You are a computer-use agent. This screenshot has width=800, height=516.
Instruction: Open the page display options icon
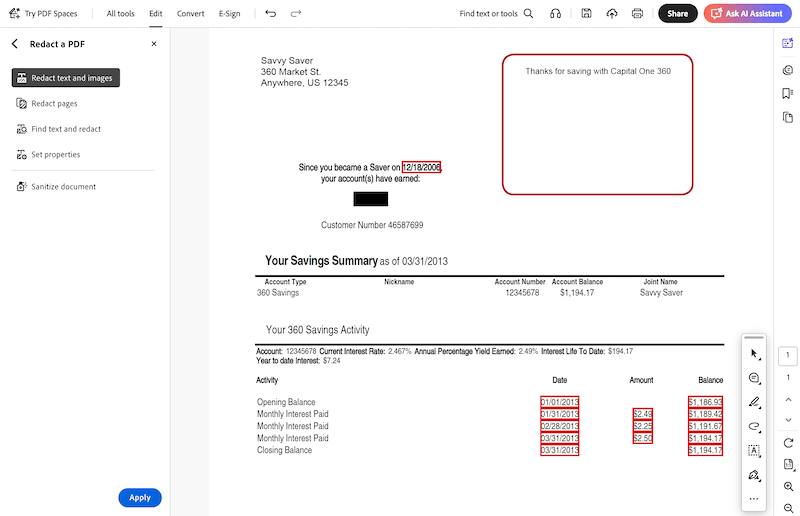pos(788,464)
